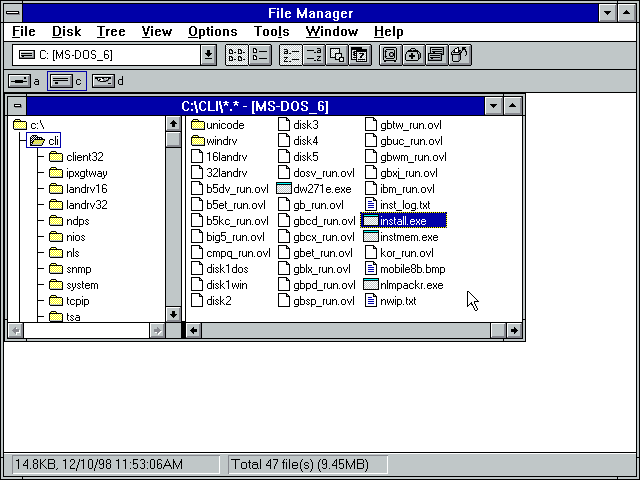
Task: Click the windrv folder icon
Action: [198, 141]
